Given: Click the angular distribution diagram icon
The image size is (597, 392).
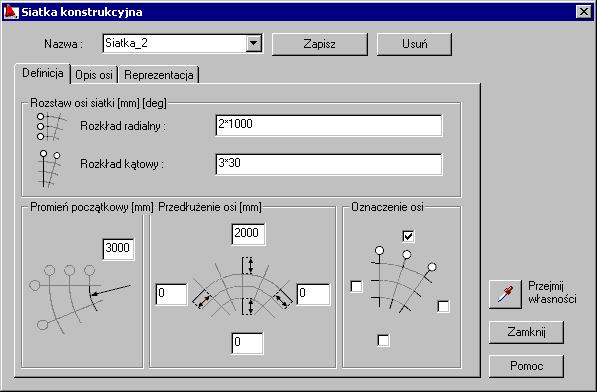Looking at the screenshot, I should (50, 169).
